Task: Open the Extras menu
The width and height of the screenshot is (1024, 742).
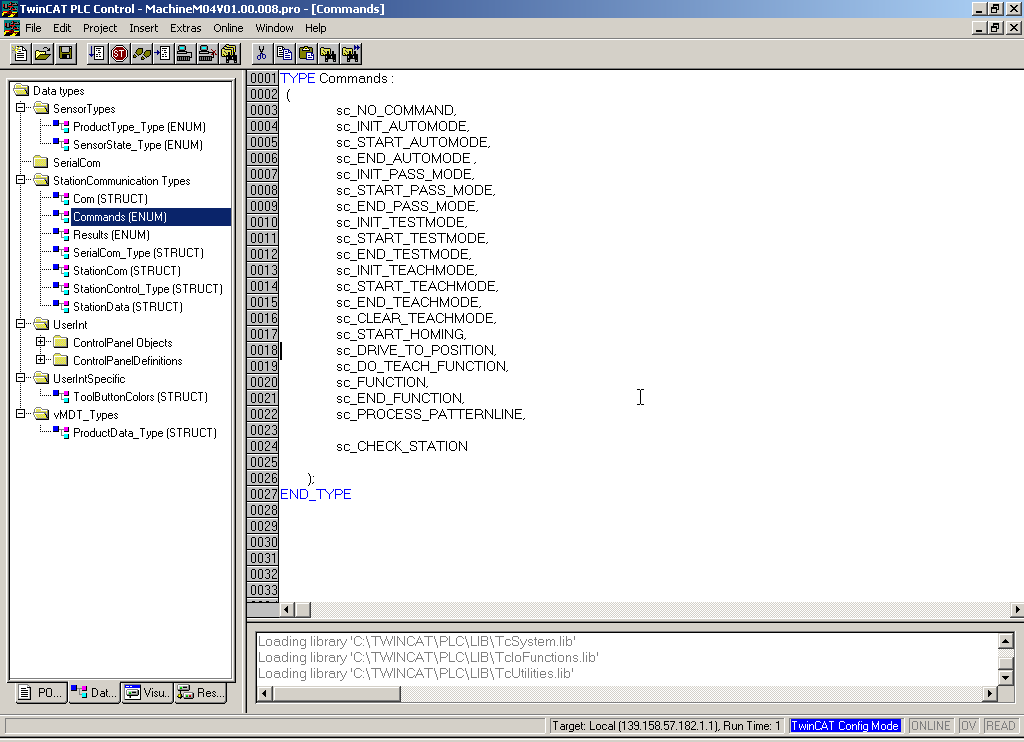Action: (x=185, y=28)
